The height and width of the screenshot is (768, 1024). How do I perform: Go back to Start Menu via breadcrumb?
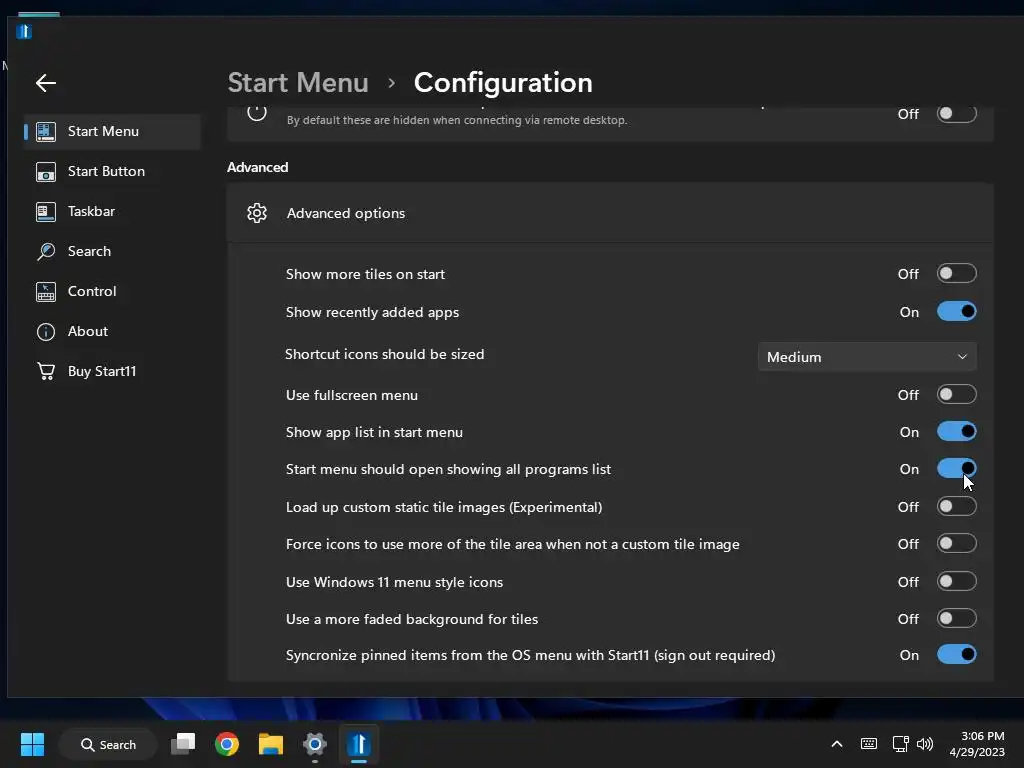point(298,83)
